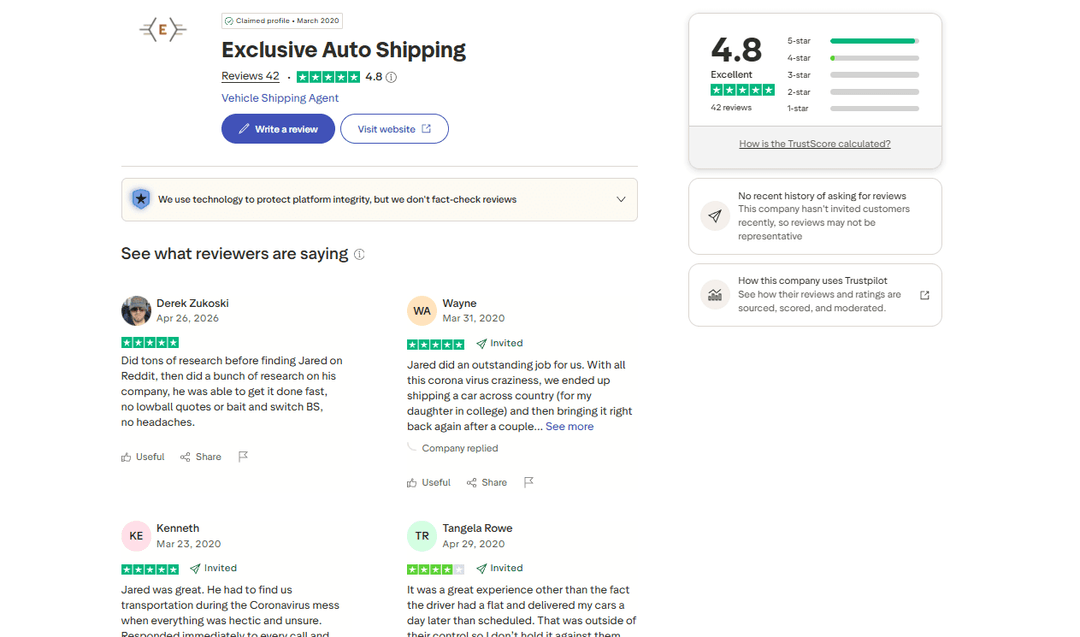Image resolution: width=1080 pixels, height=637 pixels.
Task: Click the blue shield star icon in the integrity banner
Action: pos(141,200)
